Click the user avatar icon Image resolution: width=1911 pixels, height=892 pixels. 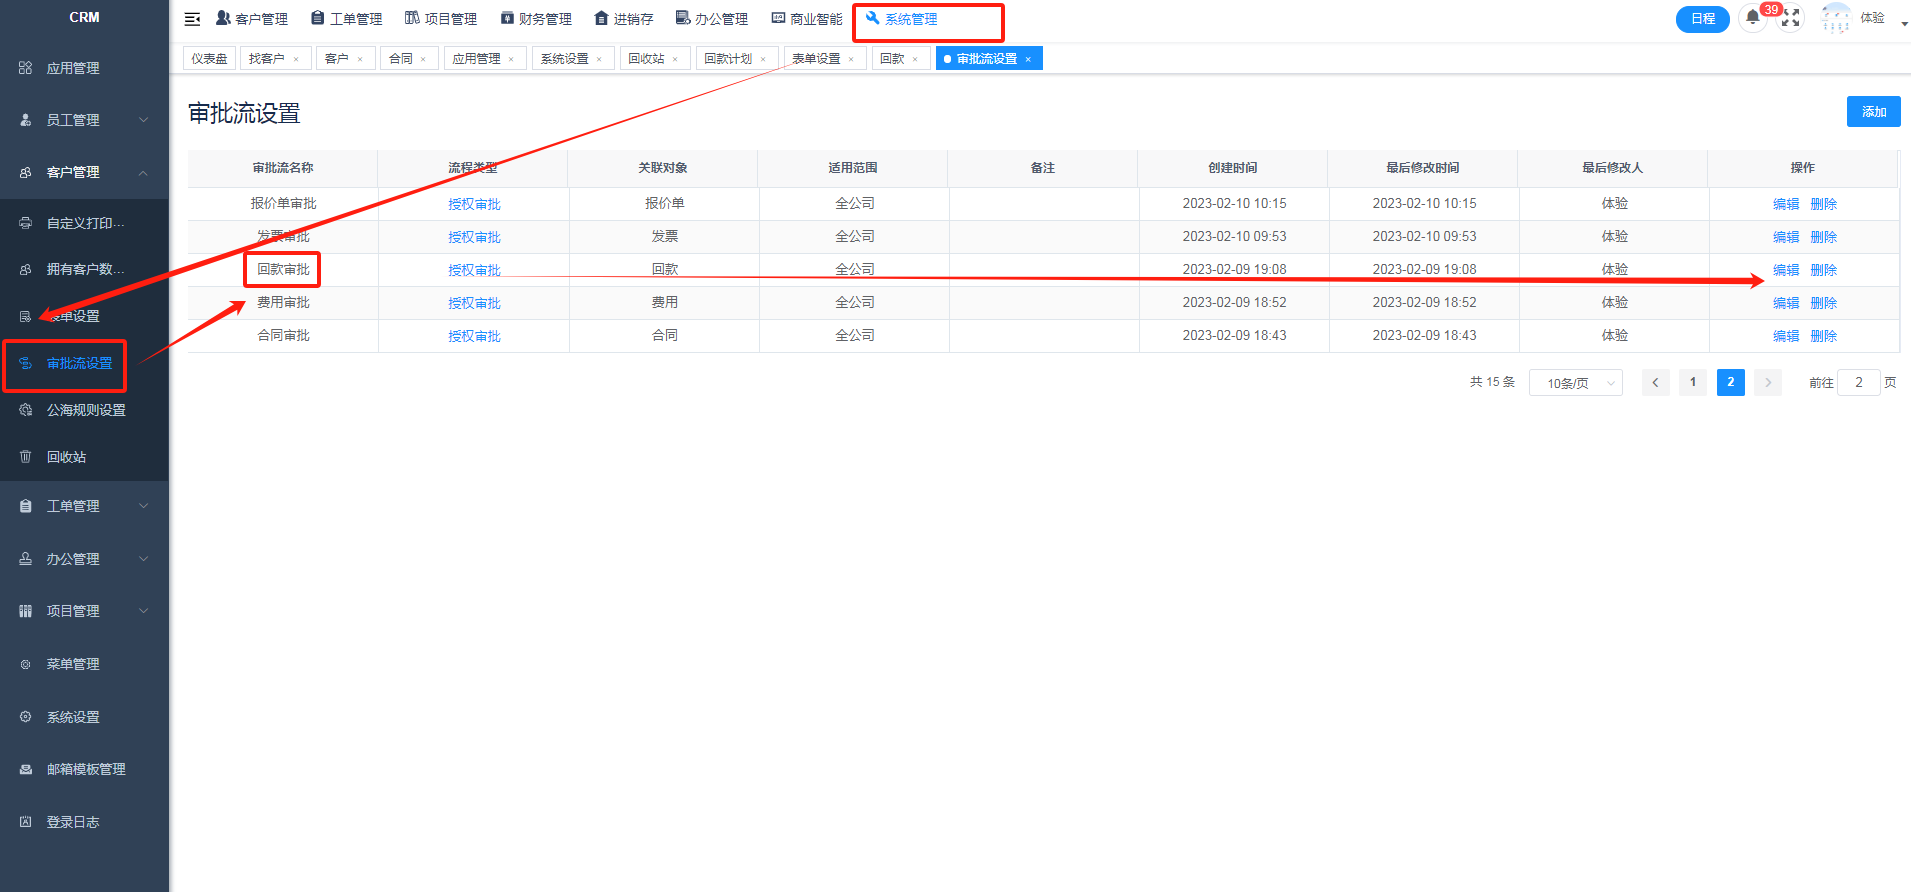click(1835, 18)
